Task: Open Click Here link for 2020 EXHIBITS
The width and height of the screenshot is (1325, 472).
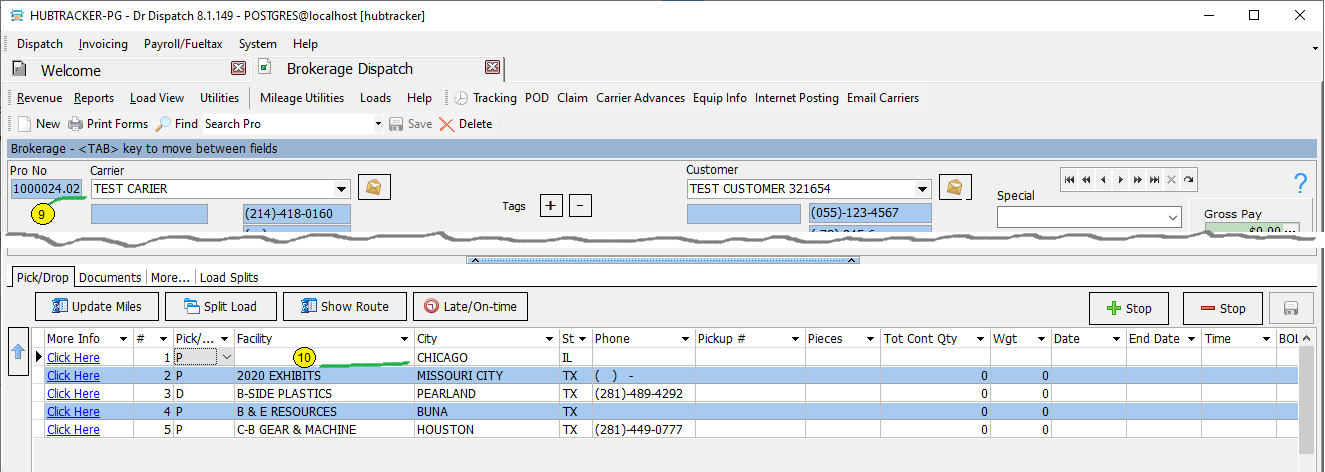Action: pyautogui.click(x=73, y=376)
